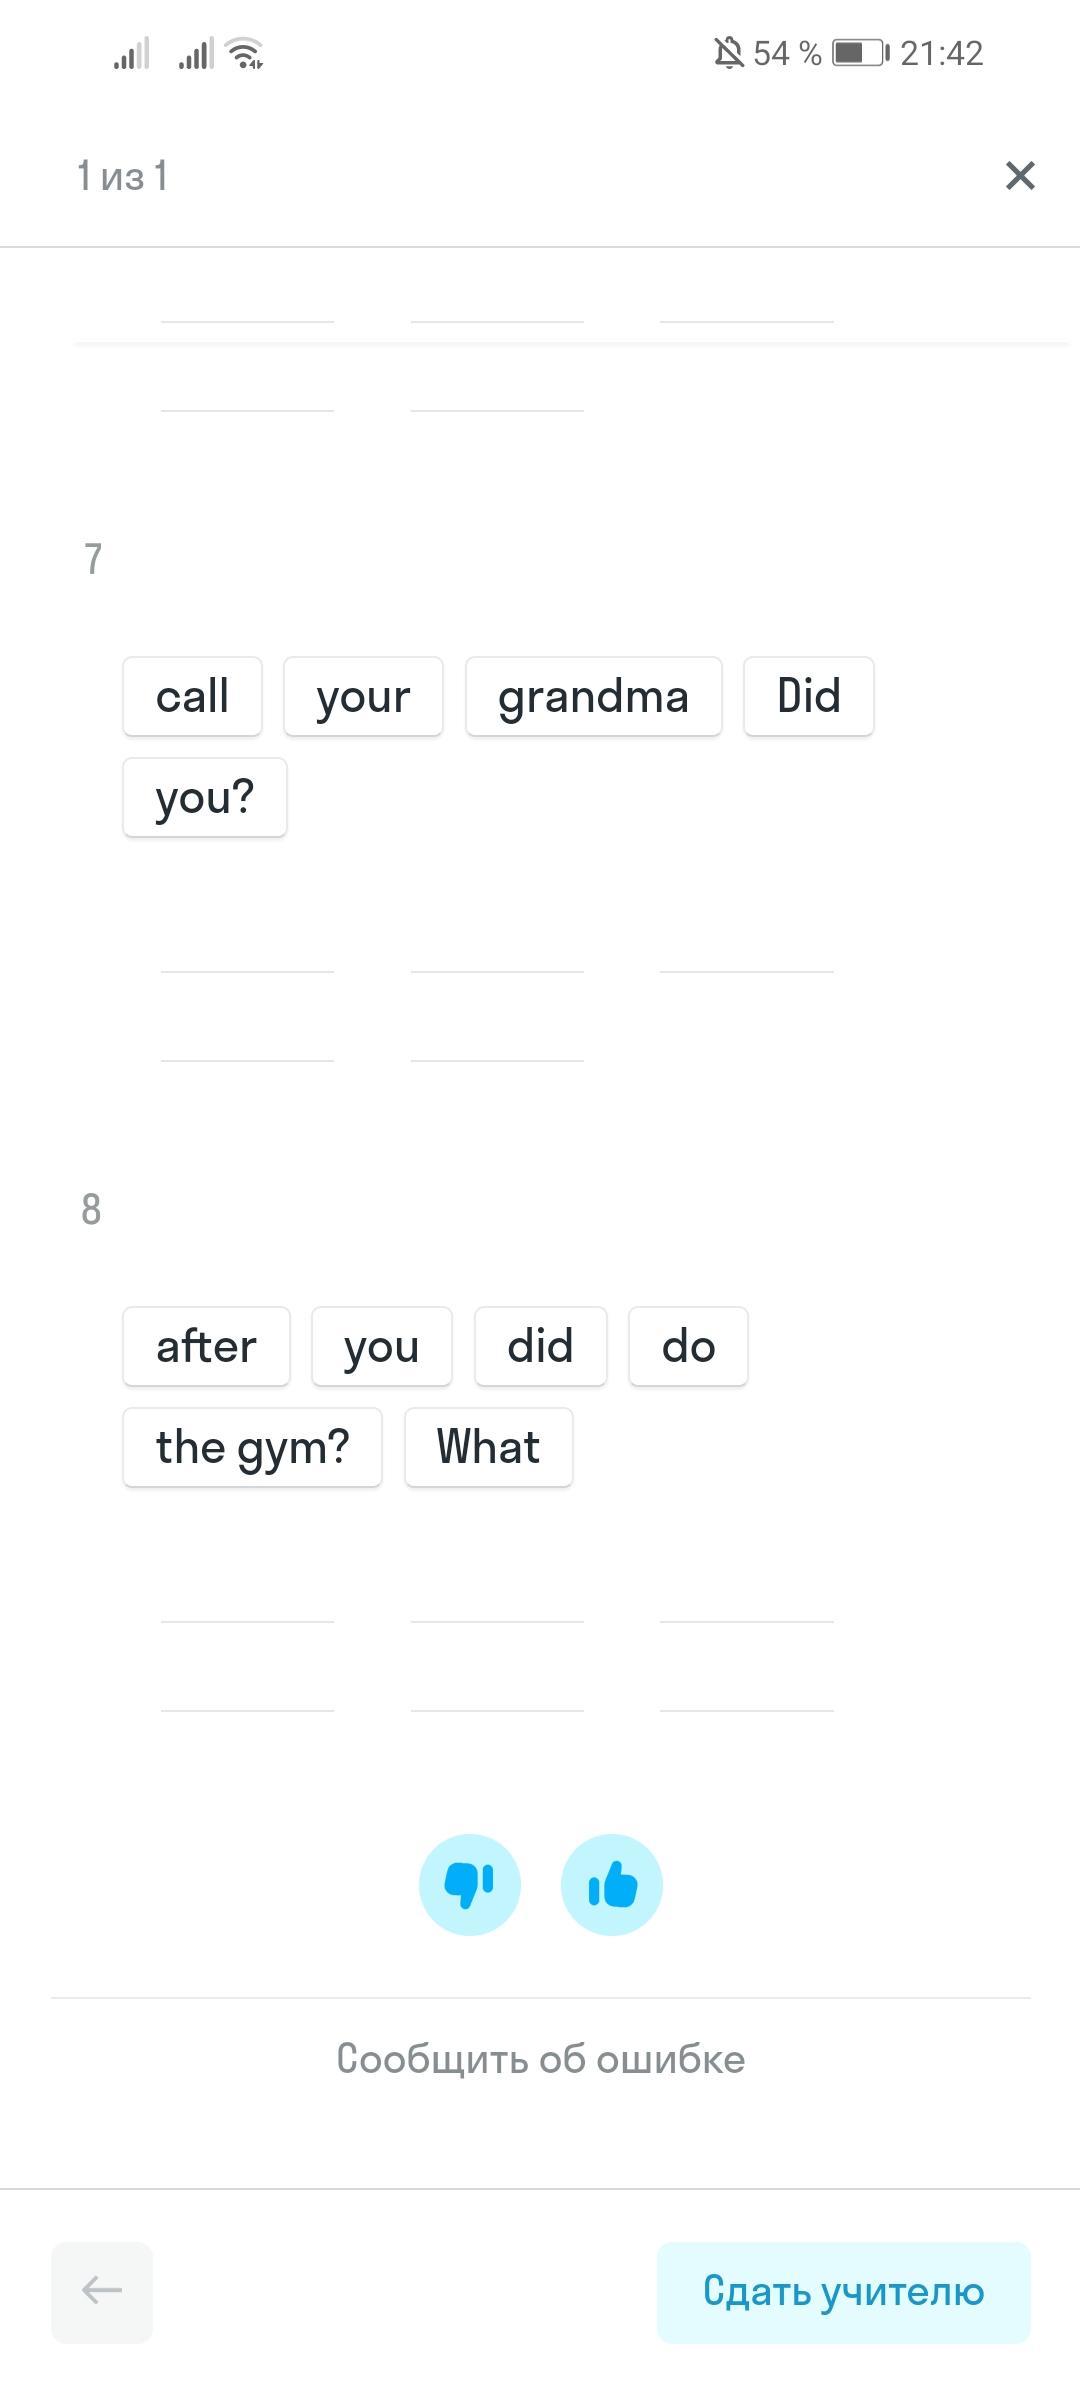This screenshot has width=1080, height=2400.
Task: Tap the thumbs down feedback icon
Action: (469, 1885)
